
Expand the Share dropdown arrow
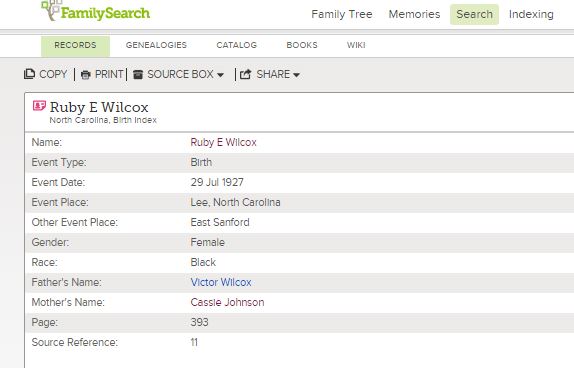coord(297,75)
